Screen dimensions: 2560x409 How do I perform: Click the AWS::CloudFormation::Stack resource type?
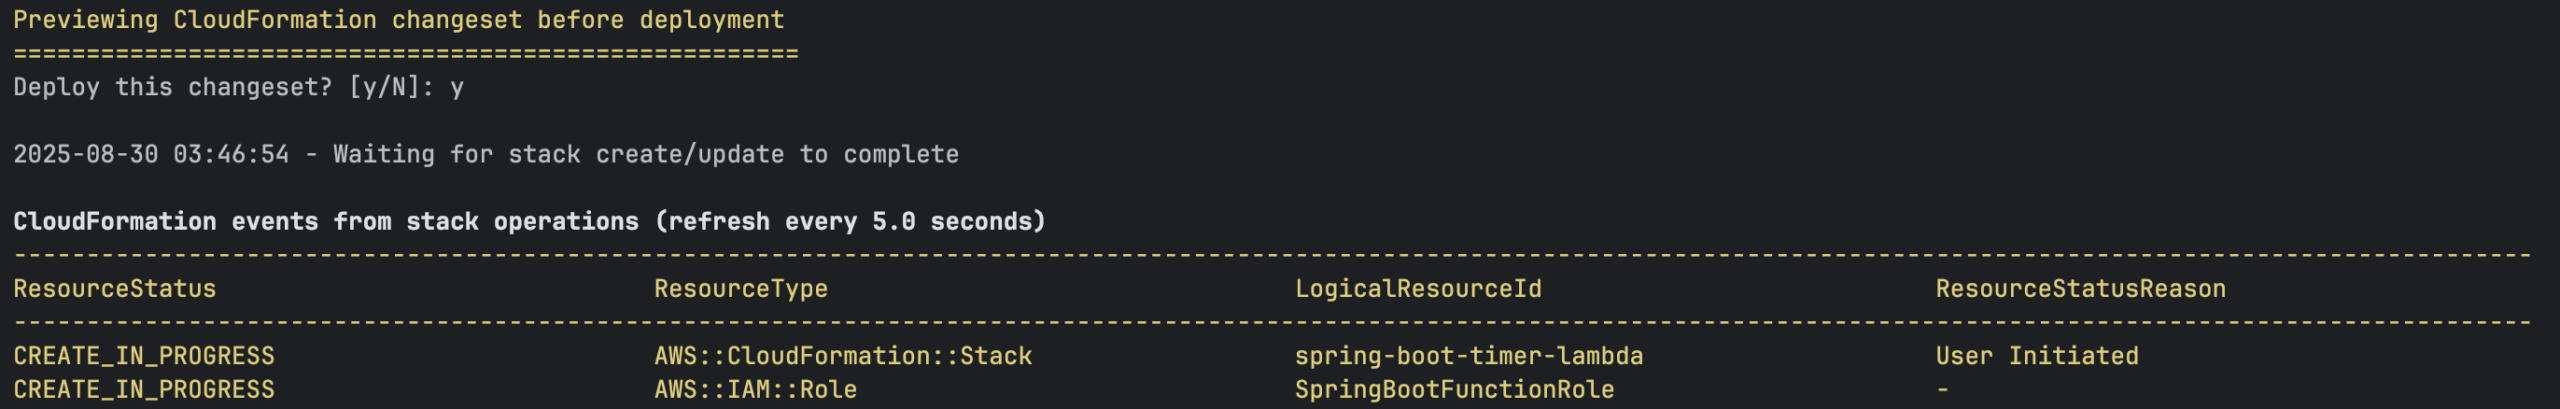pos(843,356)
